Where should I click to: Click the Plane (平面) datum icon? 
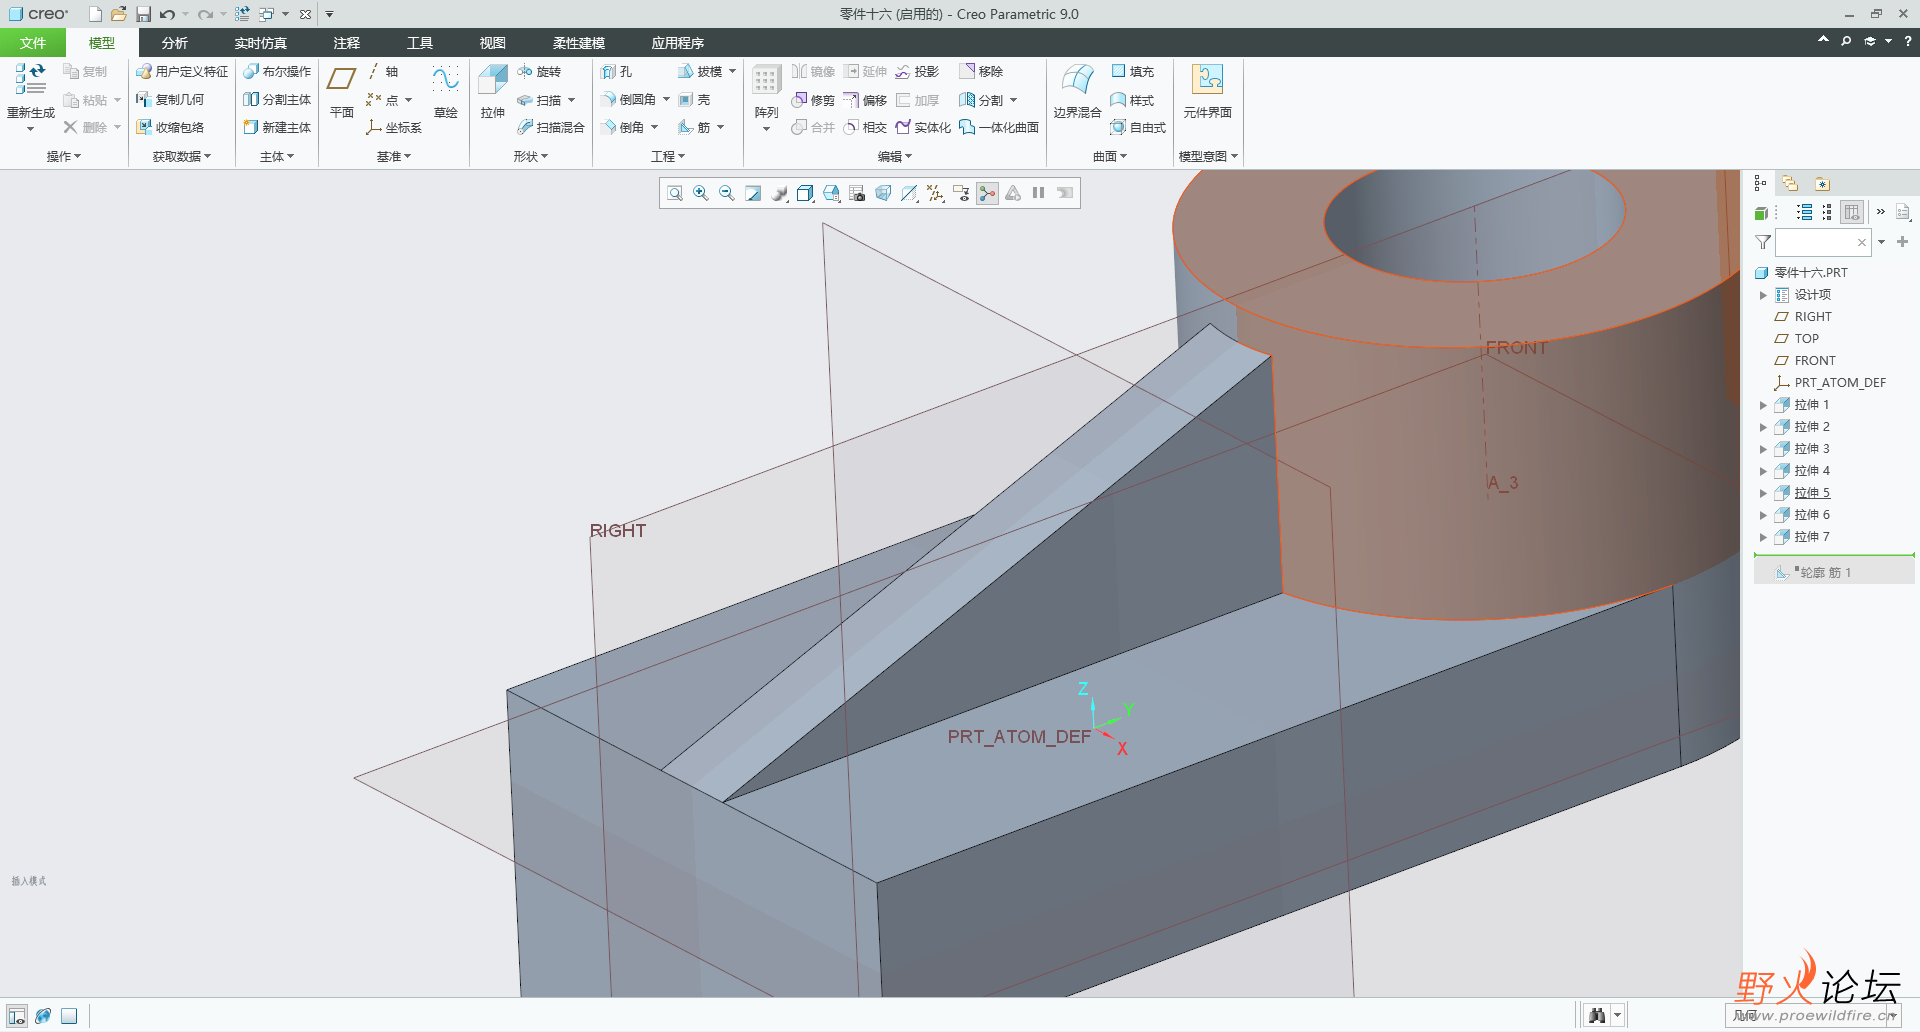[x=342, y=92]
